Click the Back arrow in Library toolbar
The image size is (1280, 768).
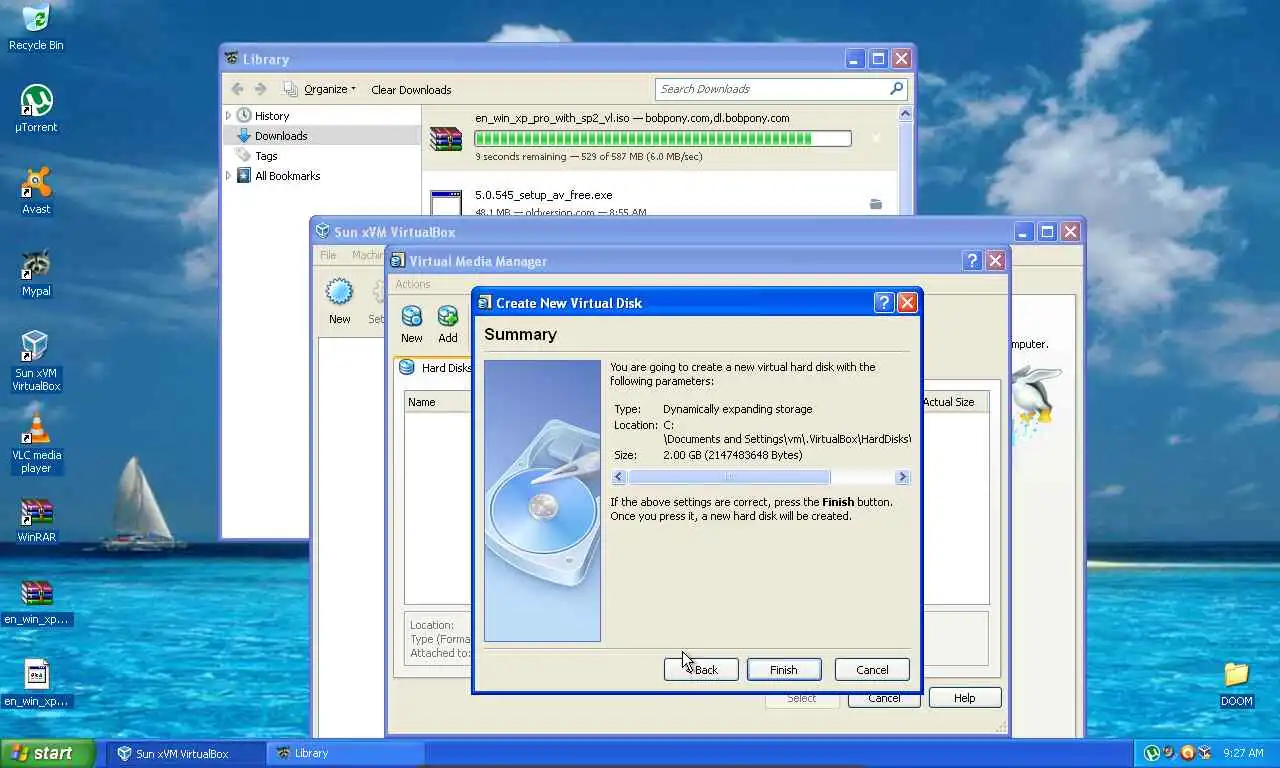point(237,89)
